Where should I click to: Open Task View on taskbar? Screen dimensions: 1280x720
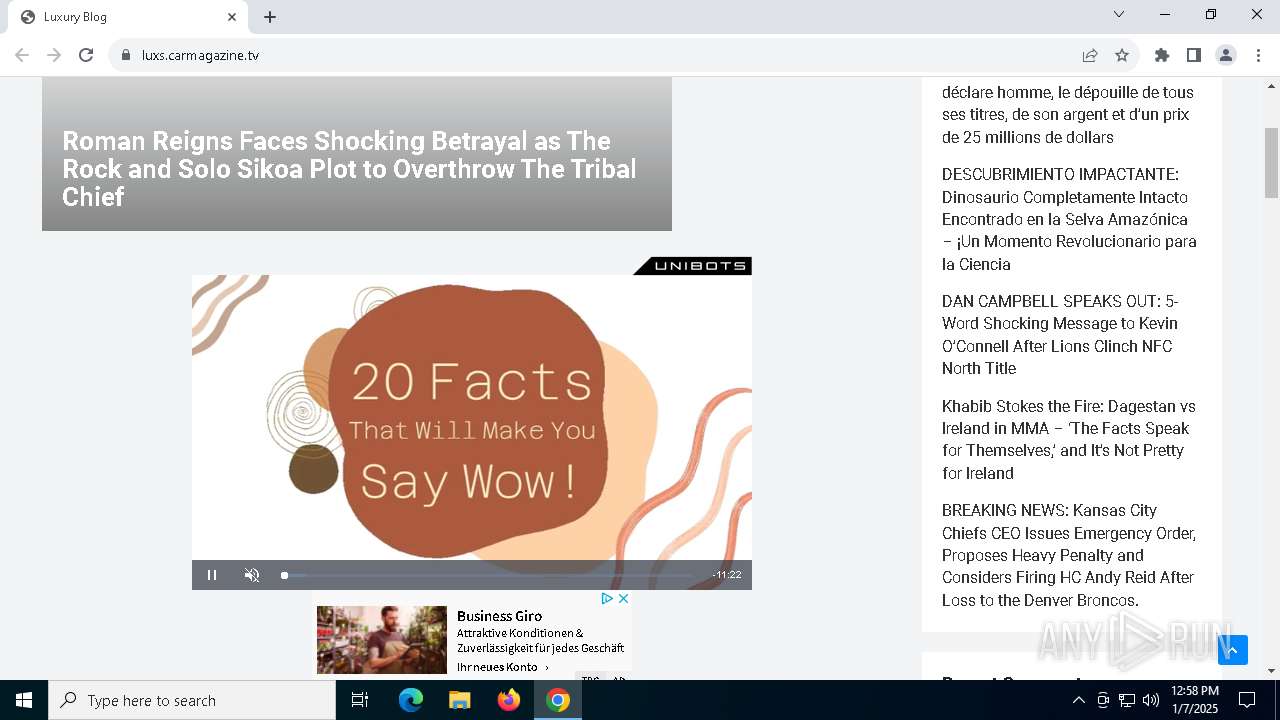tap(360, 700)
